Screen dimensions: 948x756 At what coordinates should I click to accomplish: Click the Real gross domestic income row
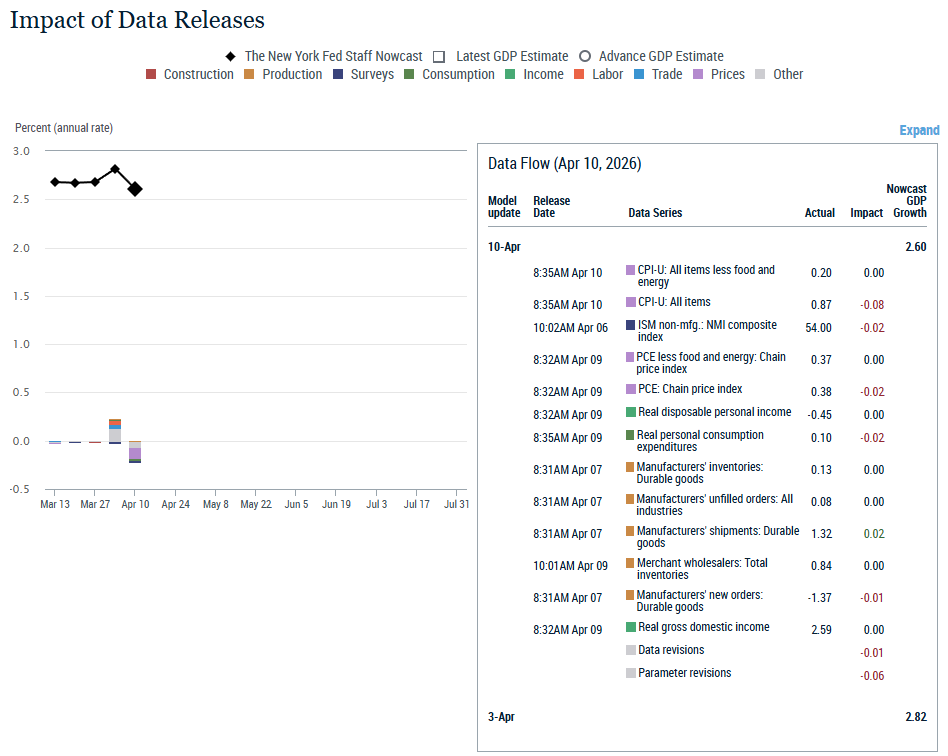pos(703,627)
